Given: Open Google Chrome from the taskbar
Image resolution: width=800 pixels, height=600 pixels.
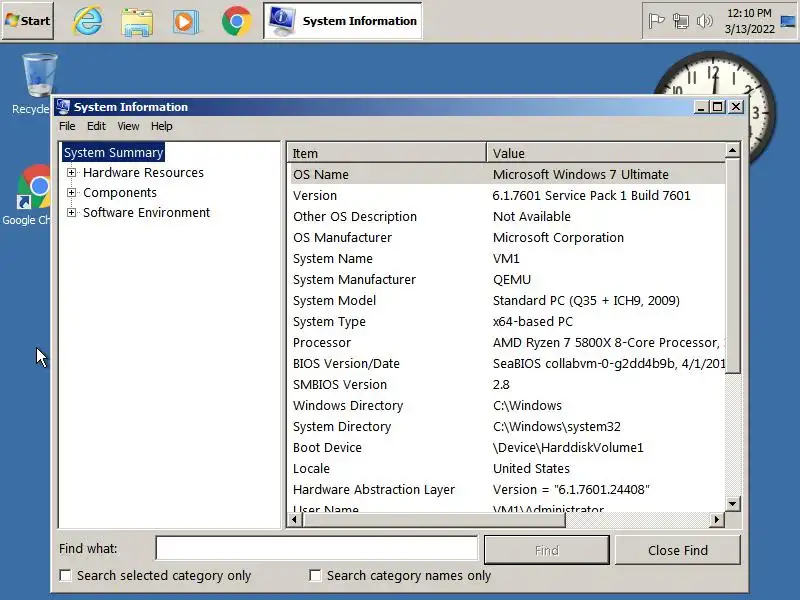Looking at the screenshot, I should 236,21.
